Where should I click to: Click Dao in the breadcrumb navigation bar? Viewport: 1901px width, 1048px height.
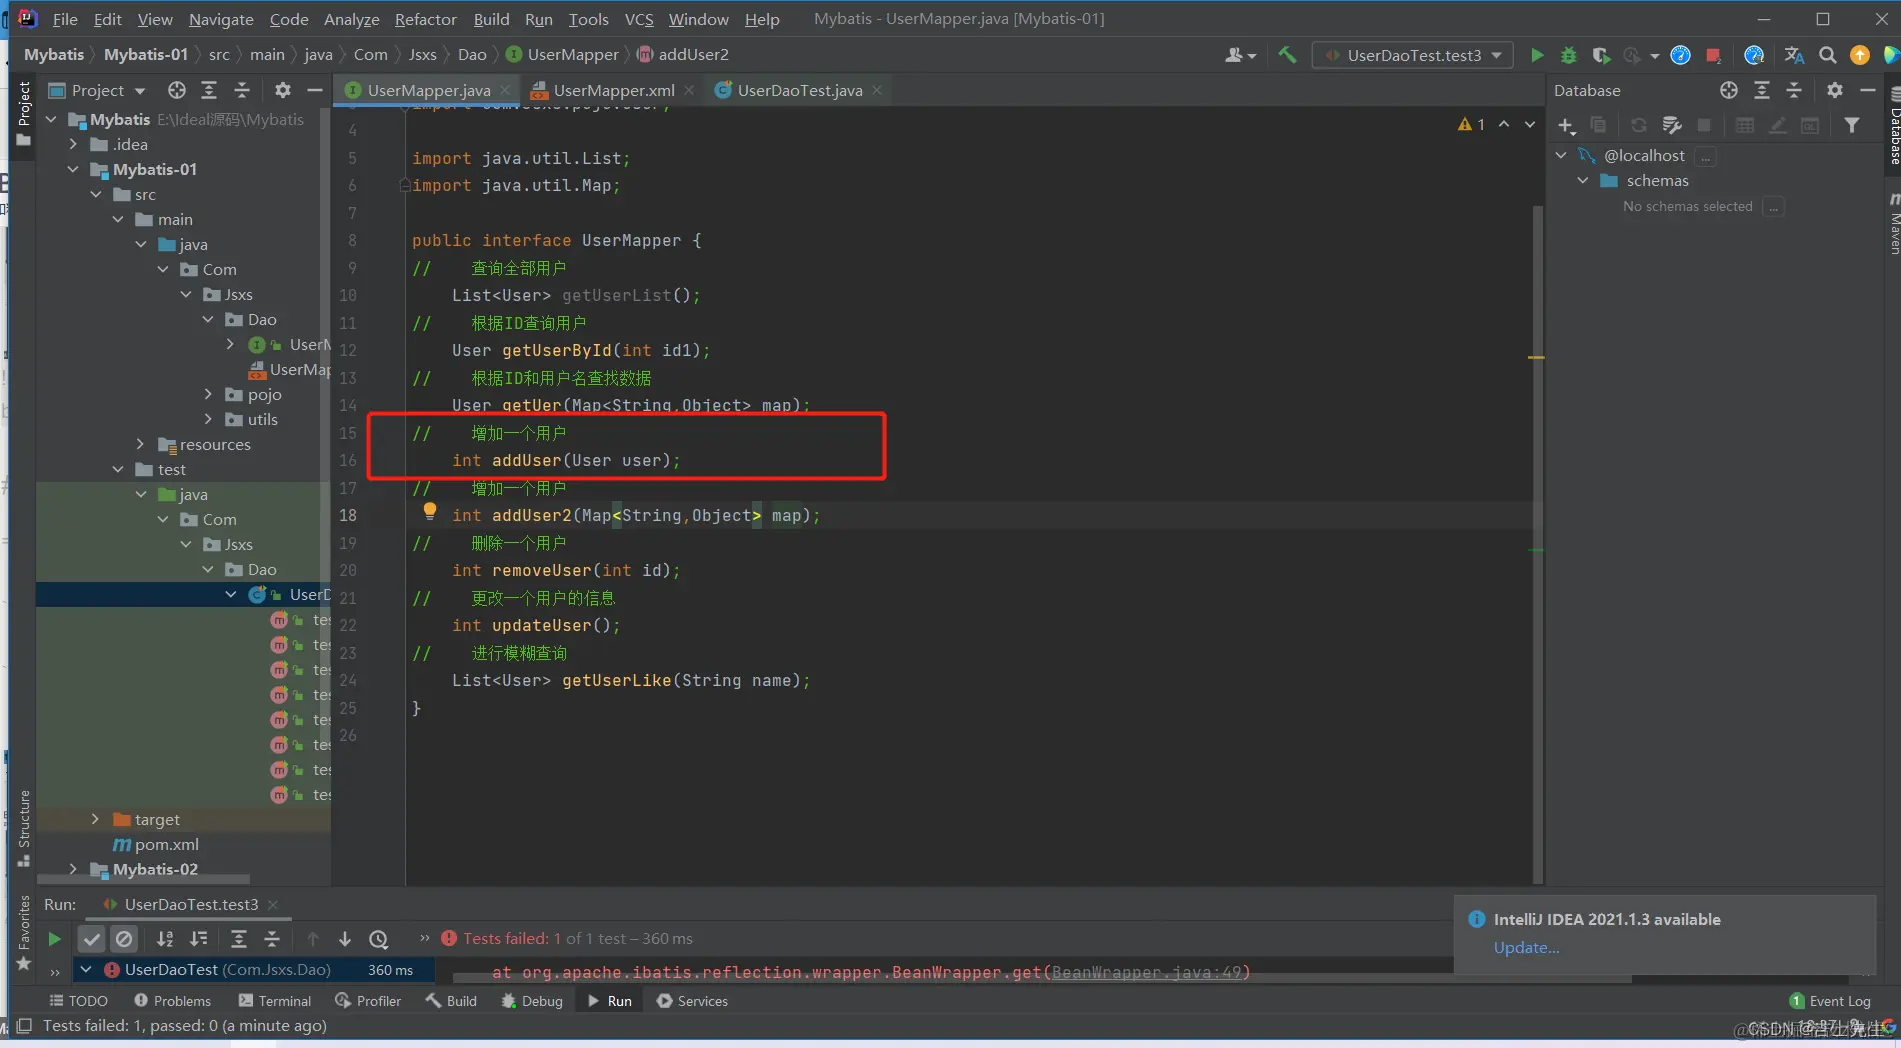(472, 55)
